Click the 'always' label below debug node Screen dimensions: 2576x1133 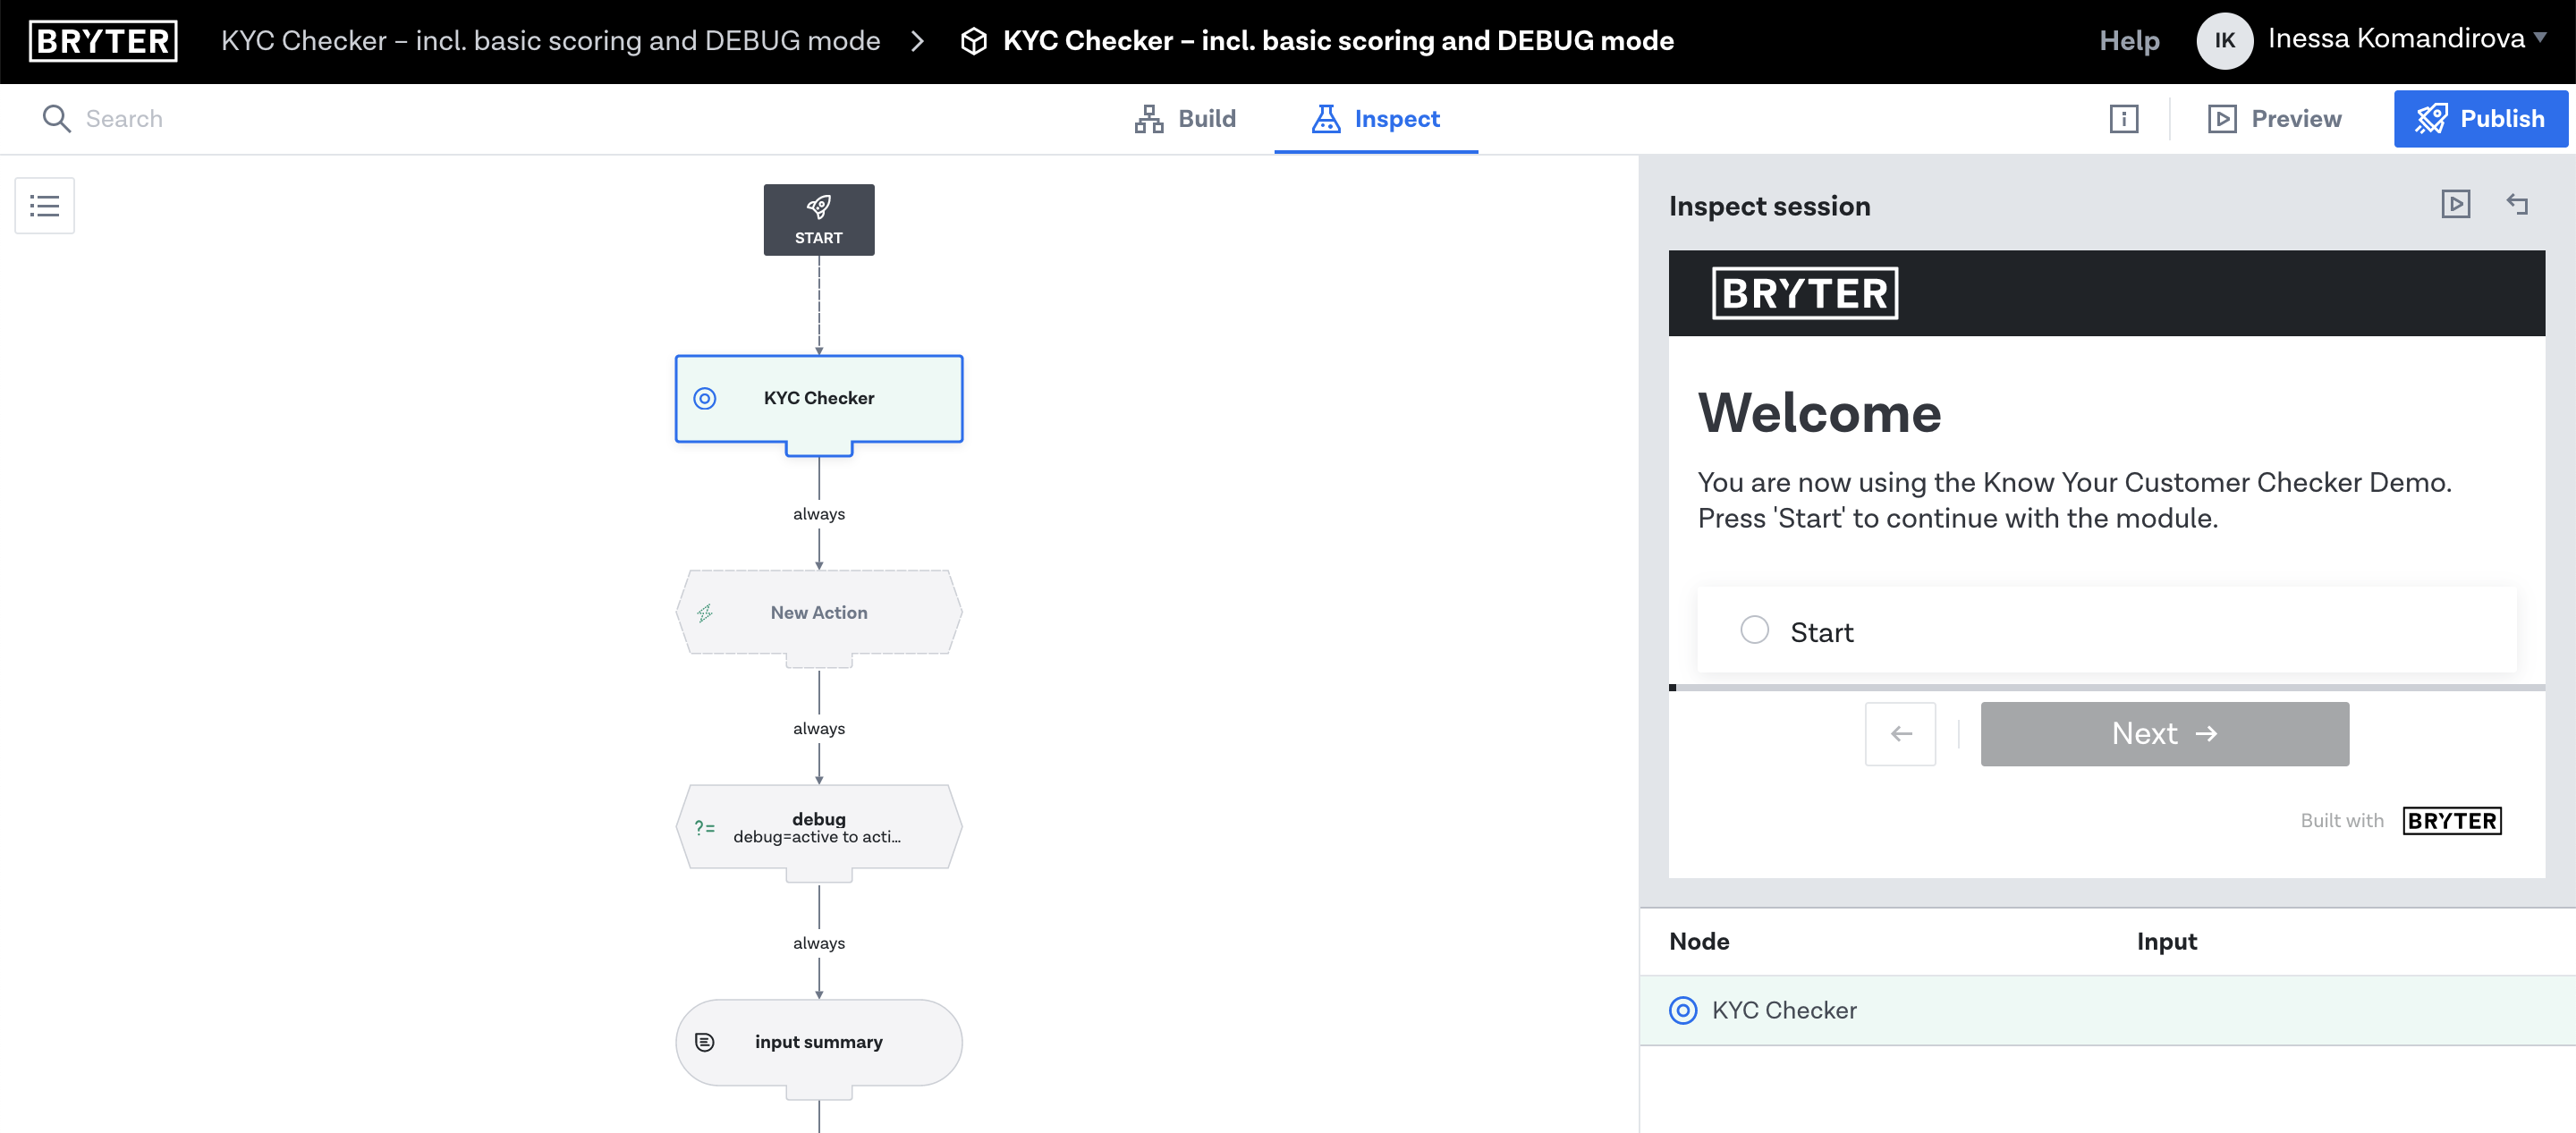pyautogui.click(x=818, y=943)
